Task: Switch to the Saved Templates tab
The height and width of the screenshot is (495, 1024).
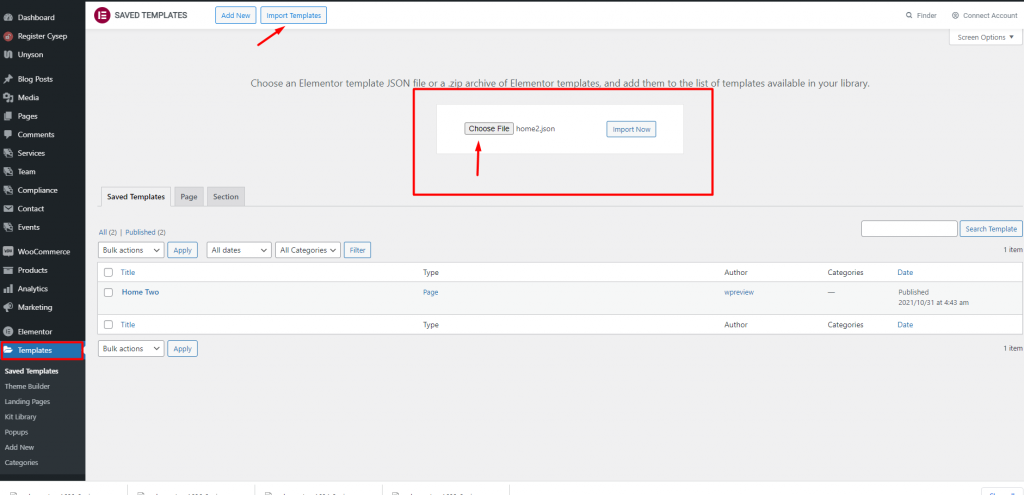Action: (136, 197)
